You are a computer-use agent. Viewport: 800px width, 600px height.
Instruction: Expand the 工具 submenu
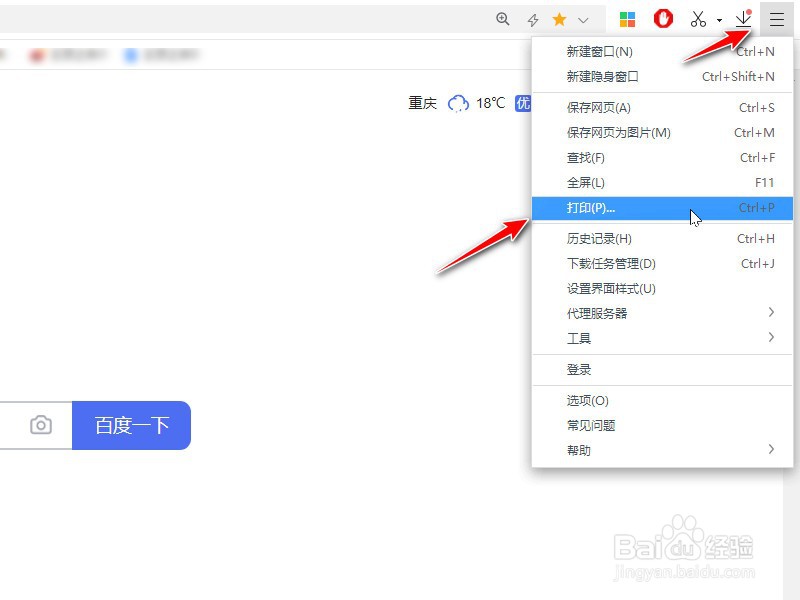pyautogui.click(x=589, y=337)
